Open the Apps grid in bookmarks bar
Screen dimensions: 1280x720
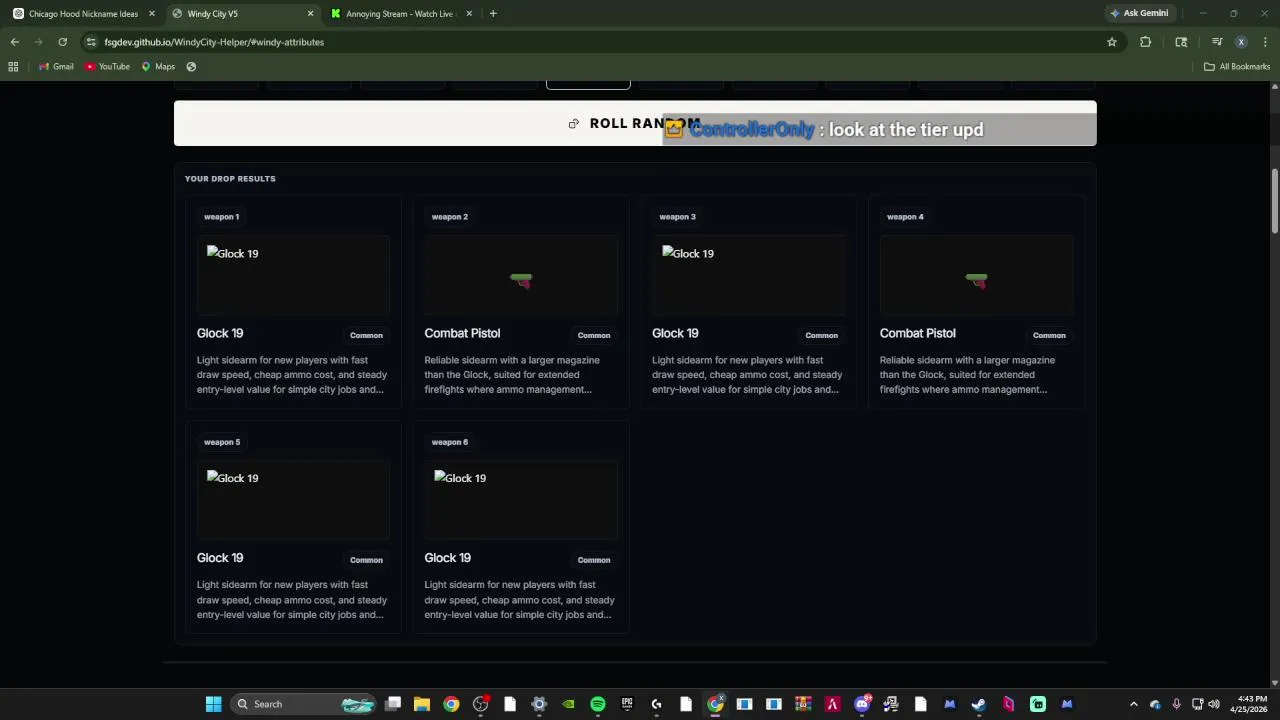coord(13,67)
